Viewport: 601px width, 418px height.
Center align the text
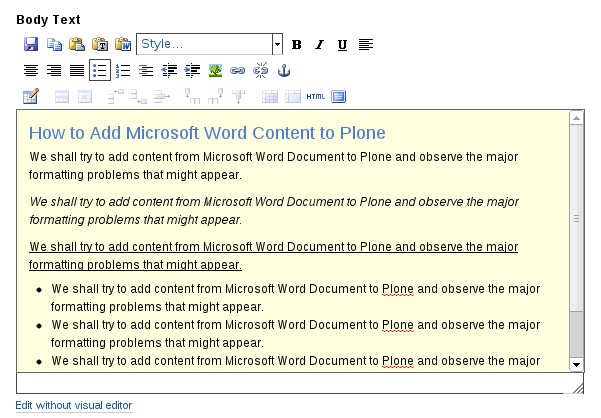31,70
